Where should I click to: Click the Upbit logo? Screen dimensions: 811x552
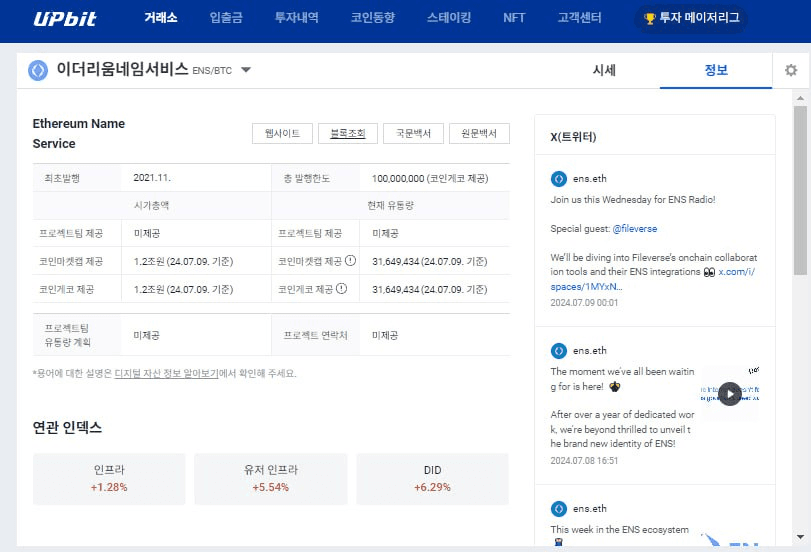pyautogui.click(x=65, y=19)
